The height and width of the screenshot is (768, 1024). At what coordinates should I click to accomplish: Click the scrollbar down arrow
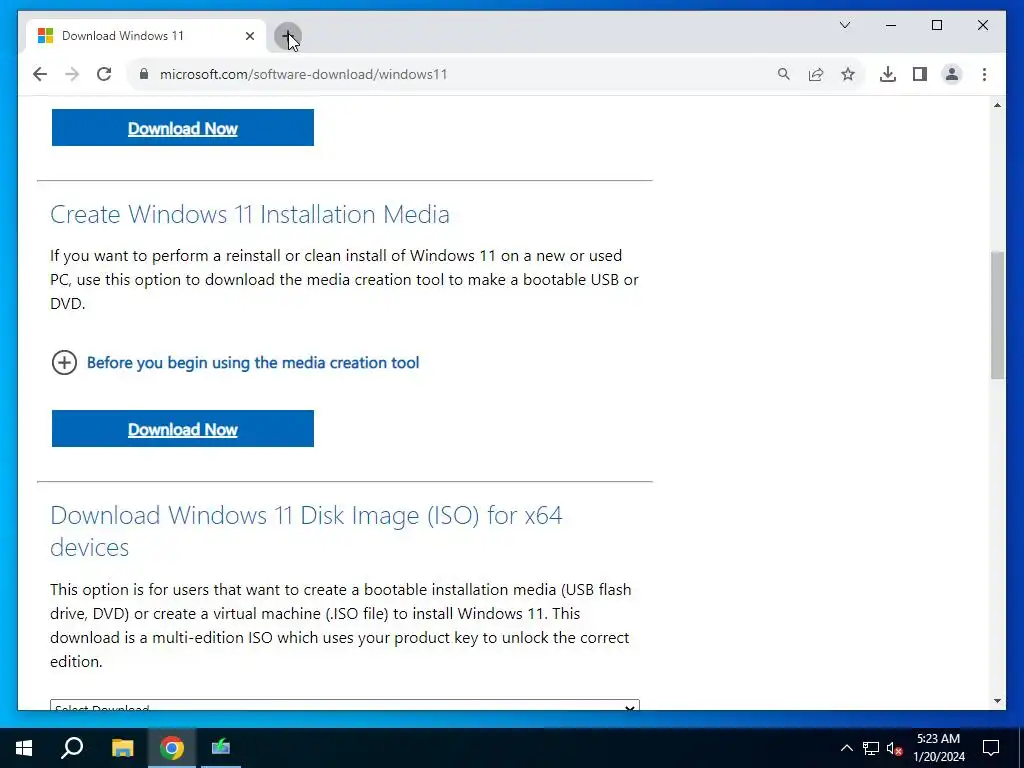(997, 701)
